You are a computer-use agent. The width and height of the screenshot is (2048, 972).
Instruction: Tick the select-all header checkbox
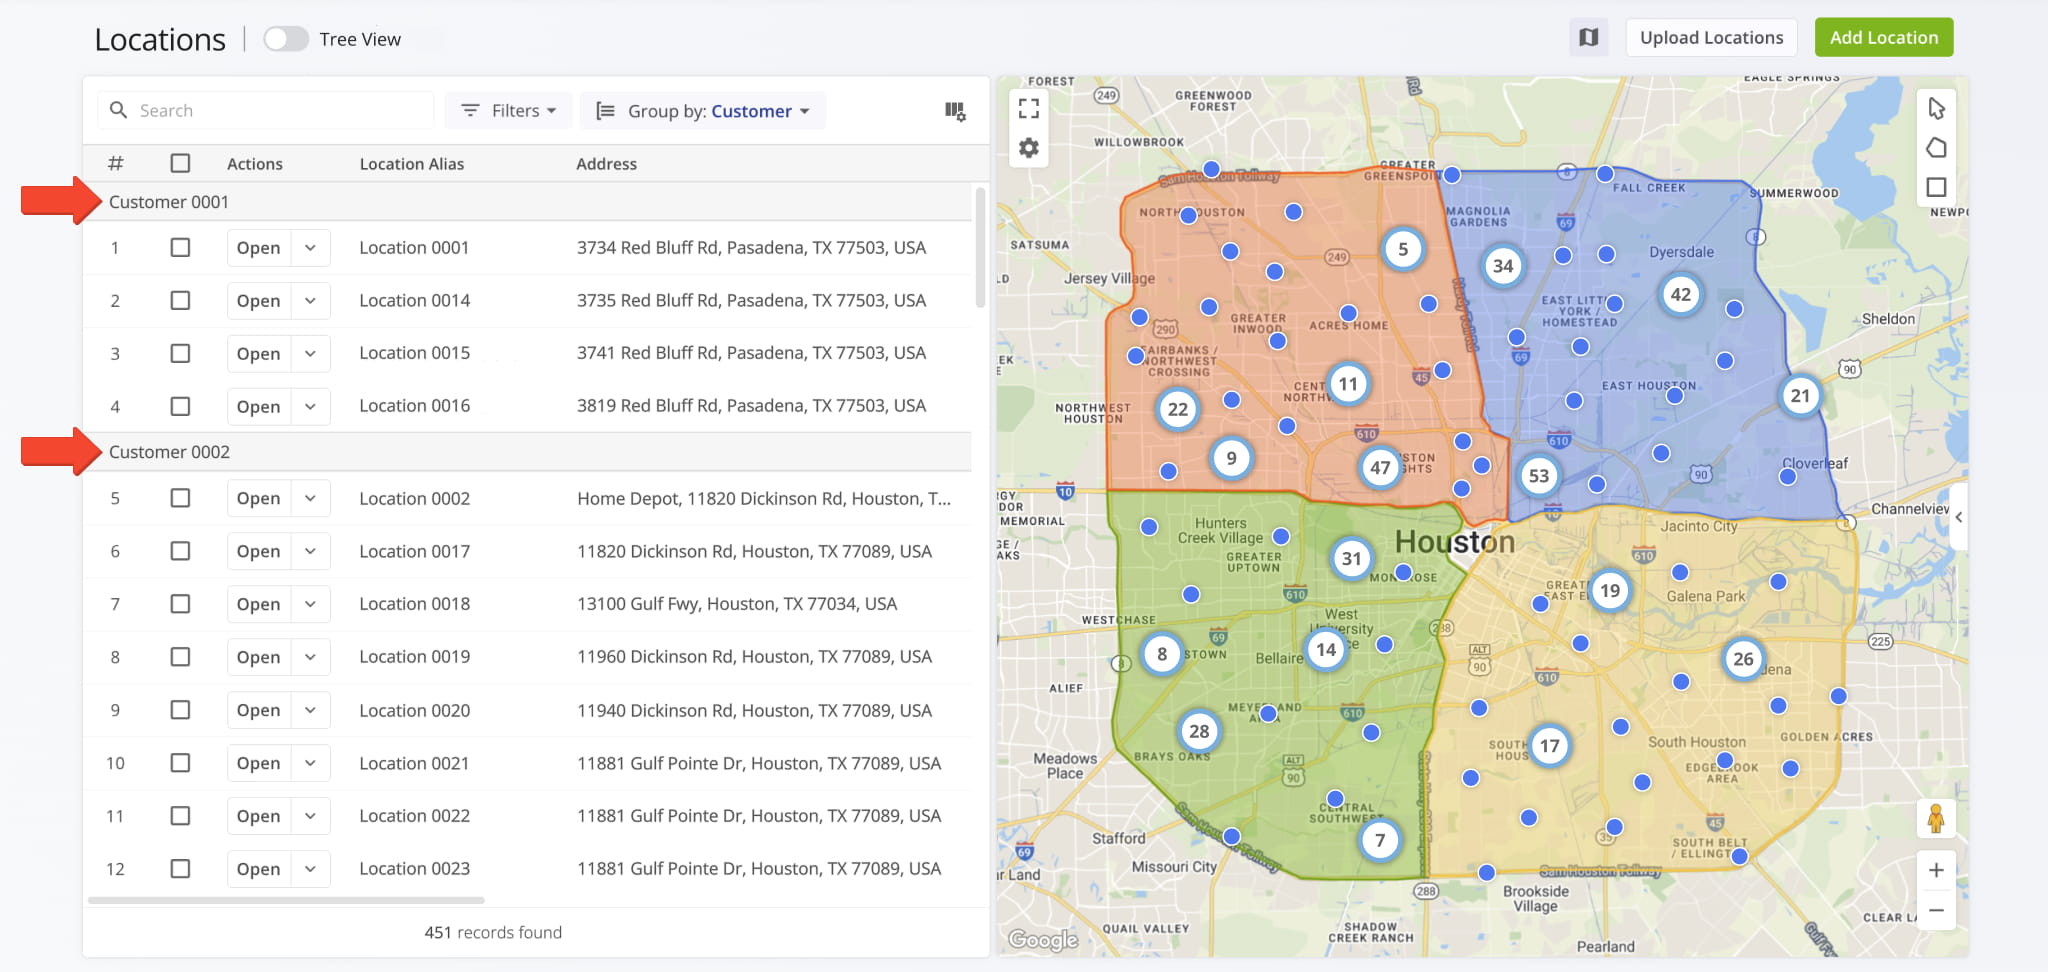point(180,163)
